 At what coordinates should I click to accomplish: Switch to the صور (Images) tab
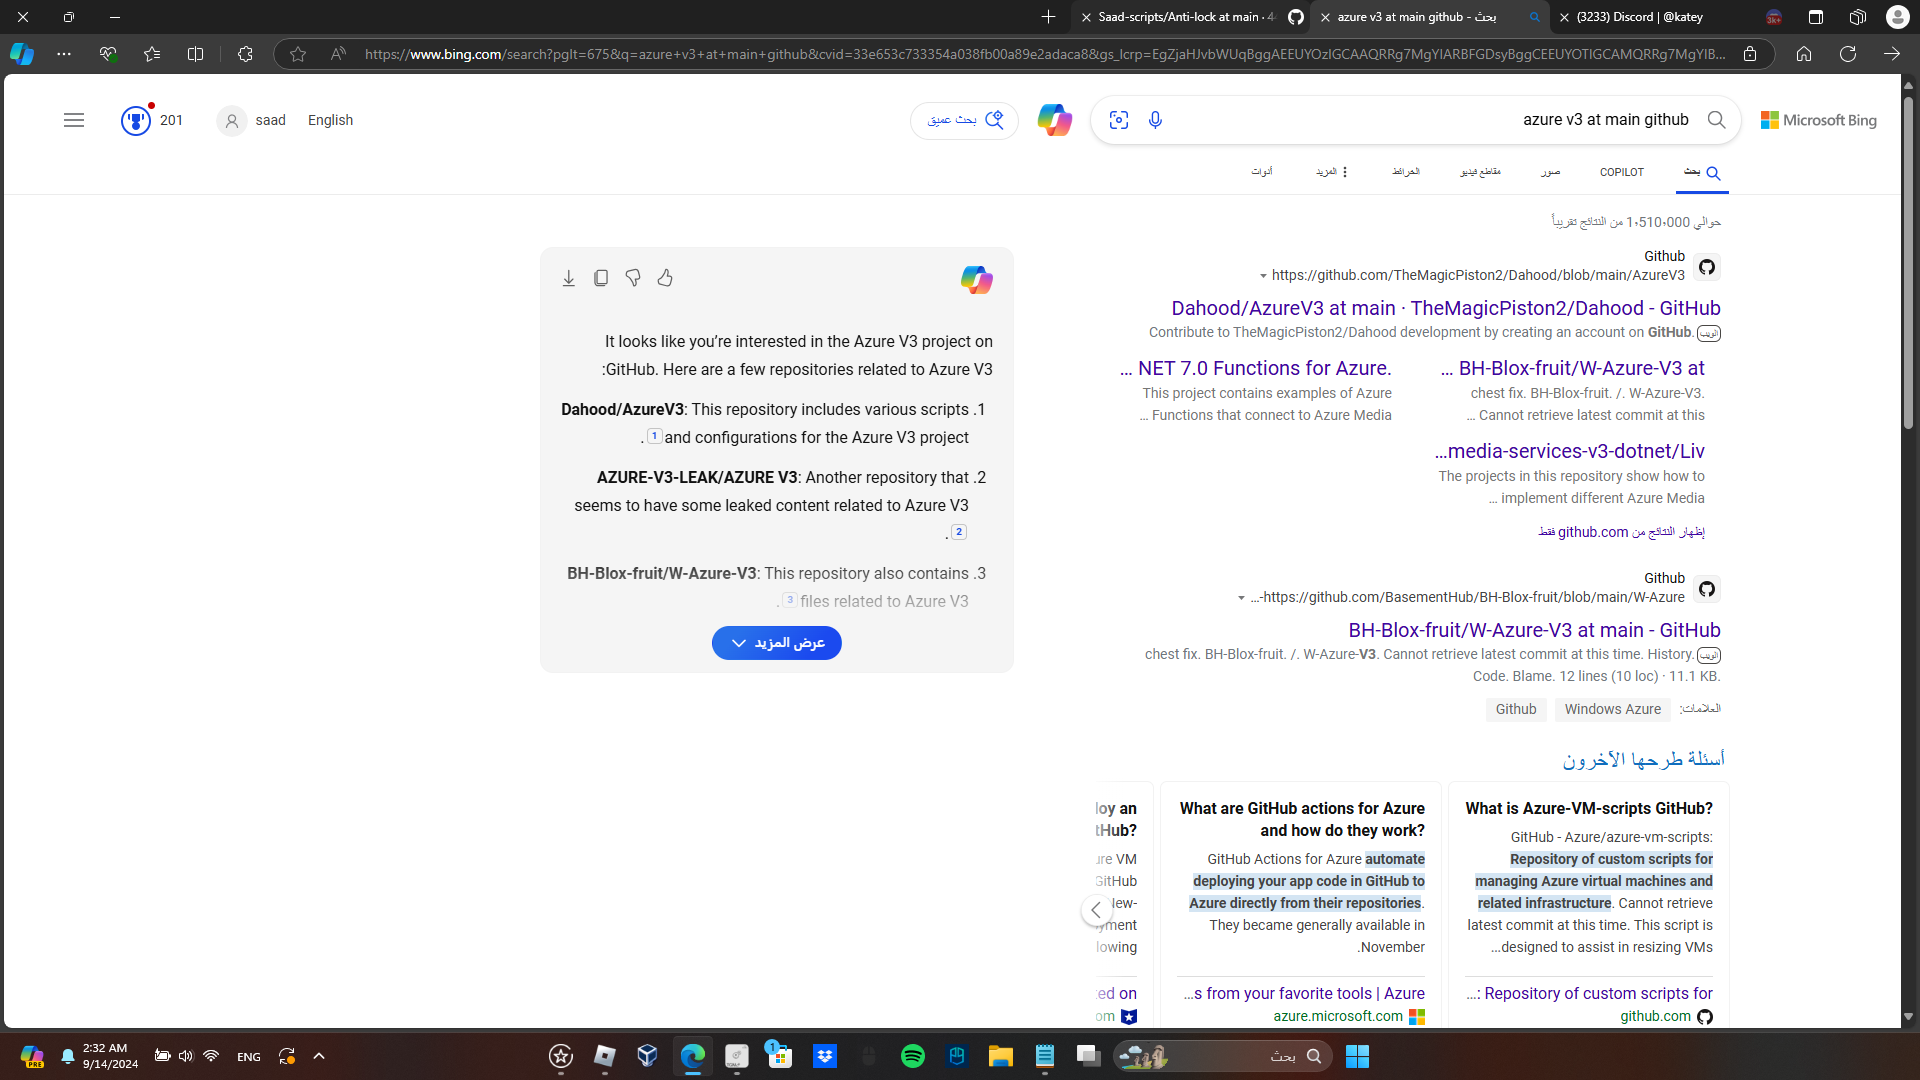tap(1550, 172)
